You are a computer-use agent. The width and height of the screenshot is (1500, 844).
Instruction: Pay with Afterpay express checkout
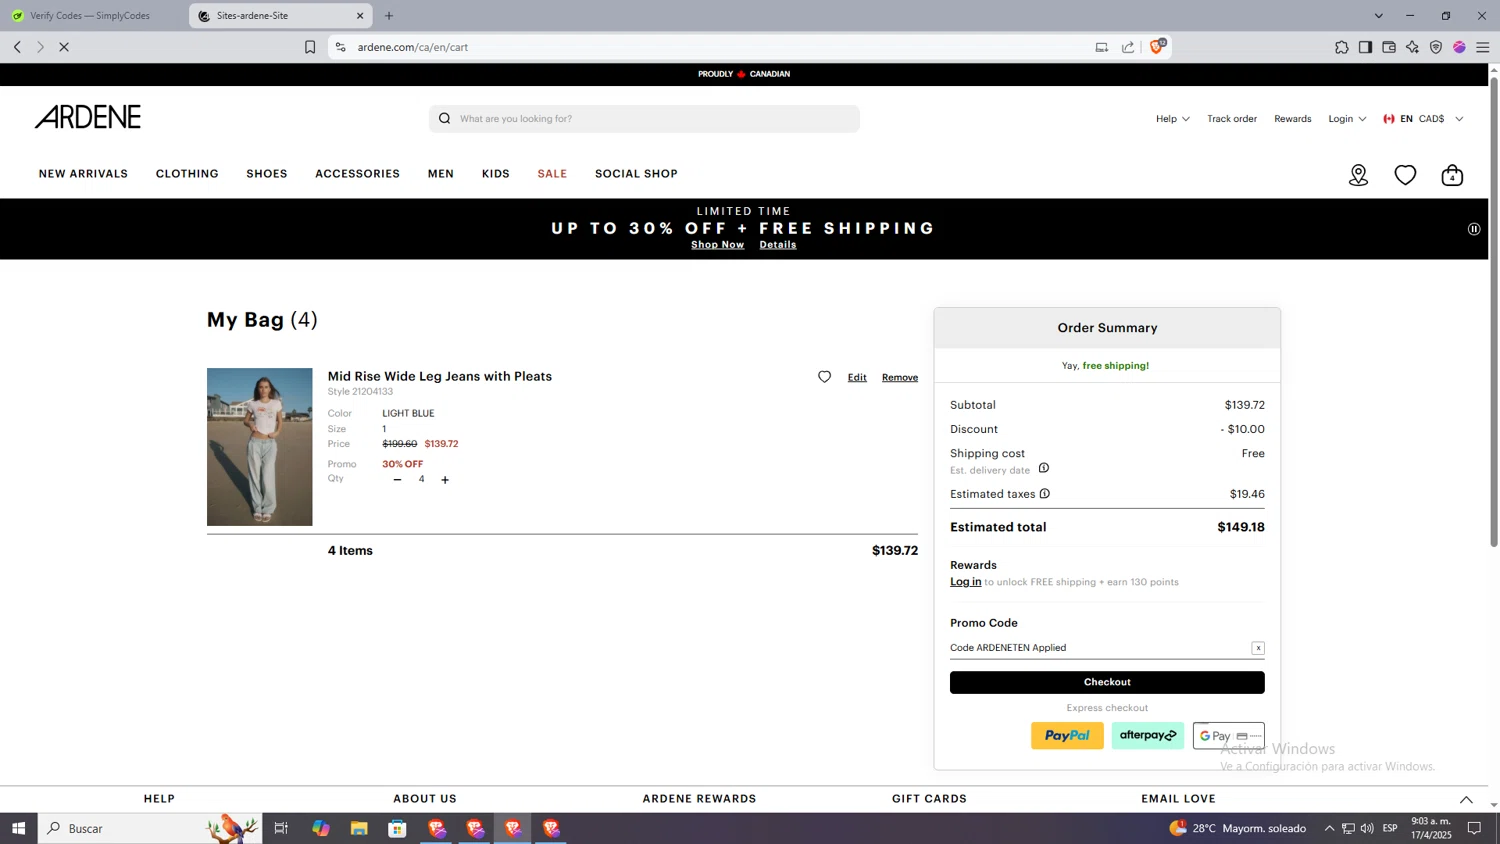click(x=1148, y=736)
